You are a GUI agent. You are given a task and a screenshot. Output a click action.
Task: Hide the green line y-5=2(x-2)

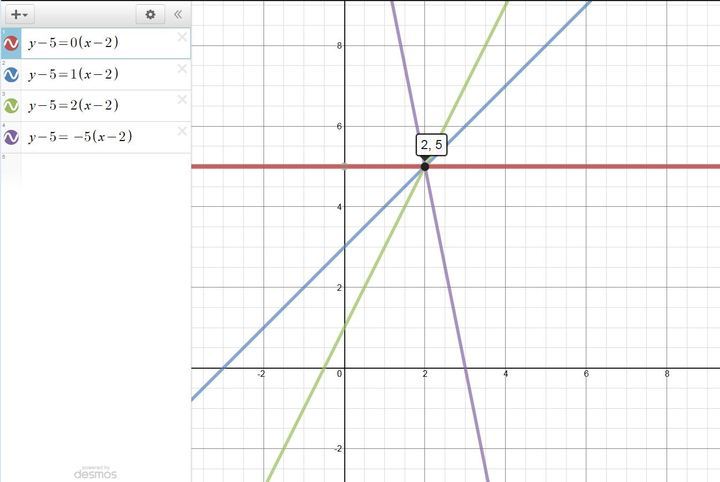[x=12, y=105]
